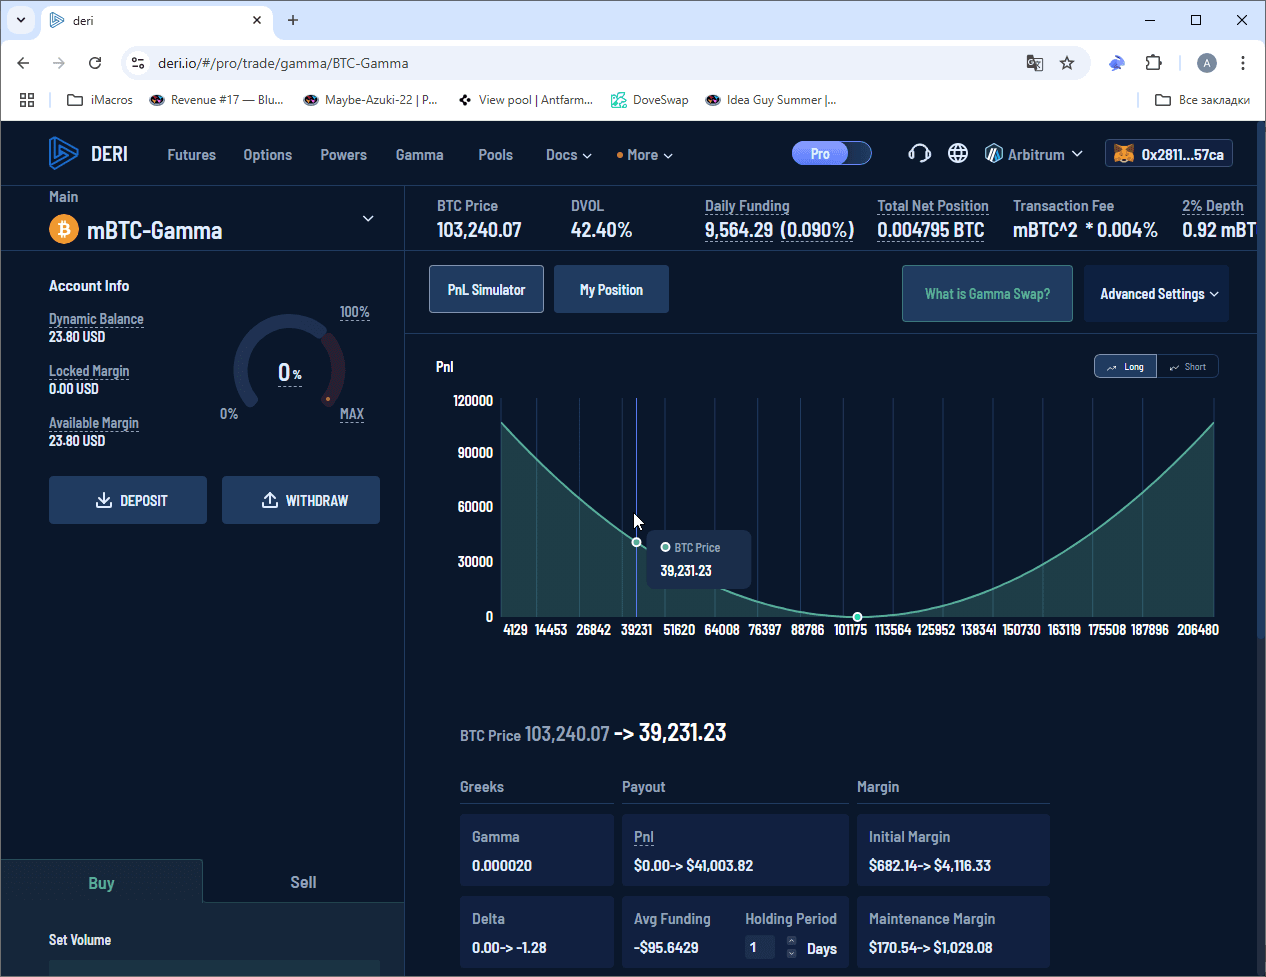Image resolution: width=1266 pixels, height=977 pixels.
Task: Click the Total Net Position label
Action: tap(933, 206)
